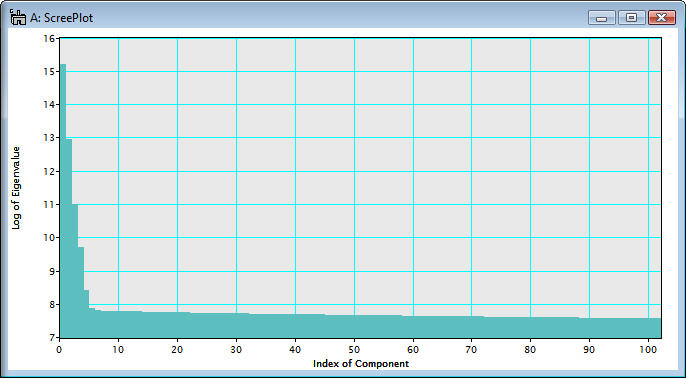This screenshot has height=378, width=686.
Task: Click the 'A: ScreePlot' title text
Action: [61, 18]
